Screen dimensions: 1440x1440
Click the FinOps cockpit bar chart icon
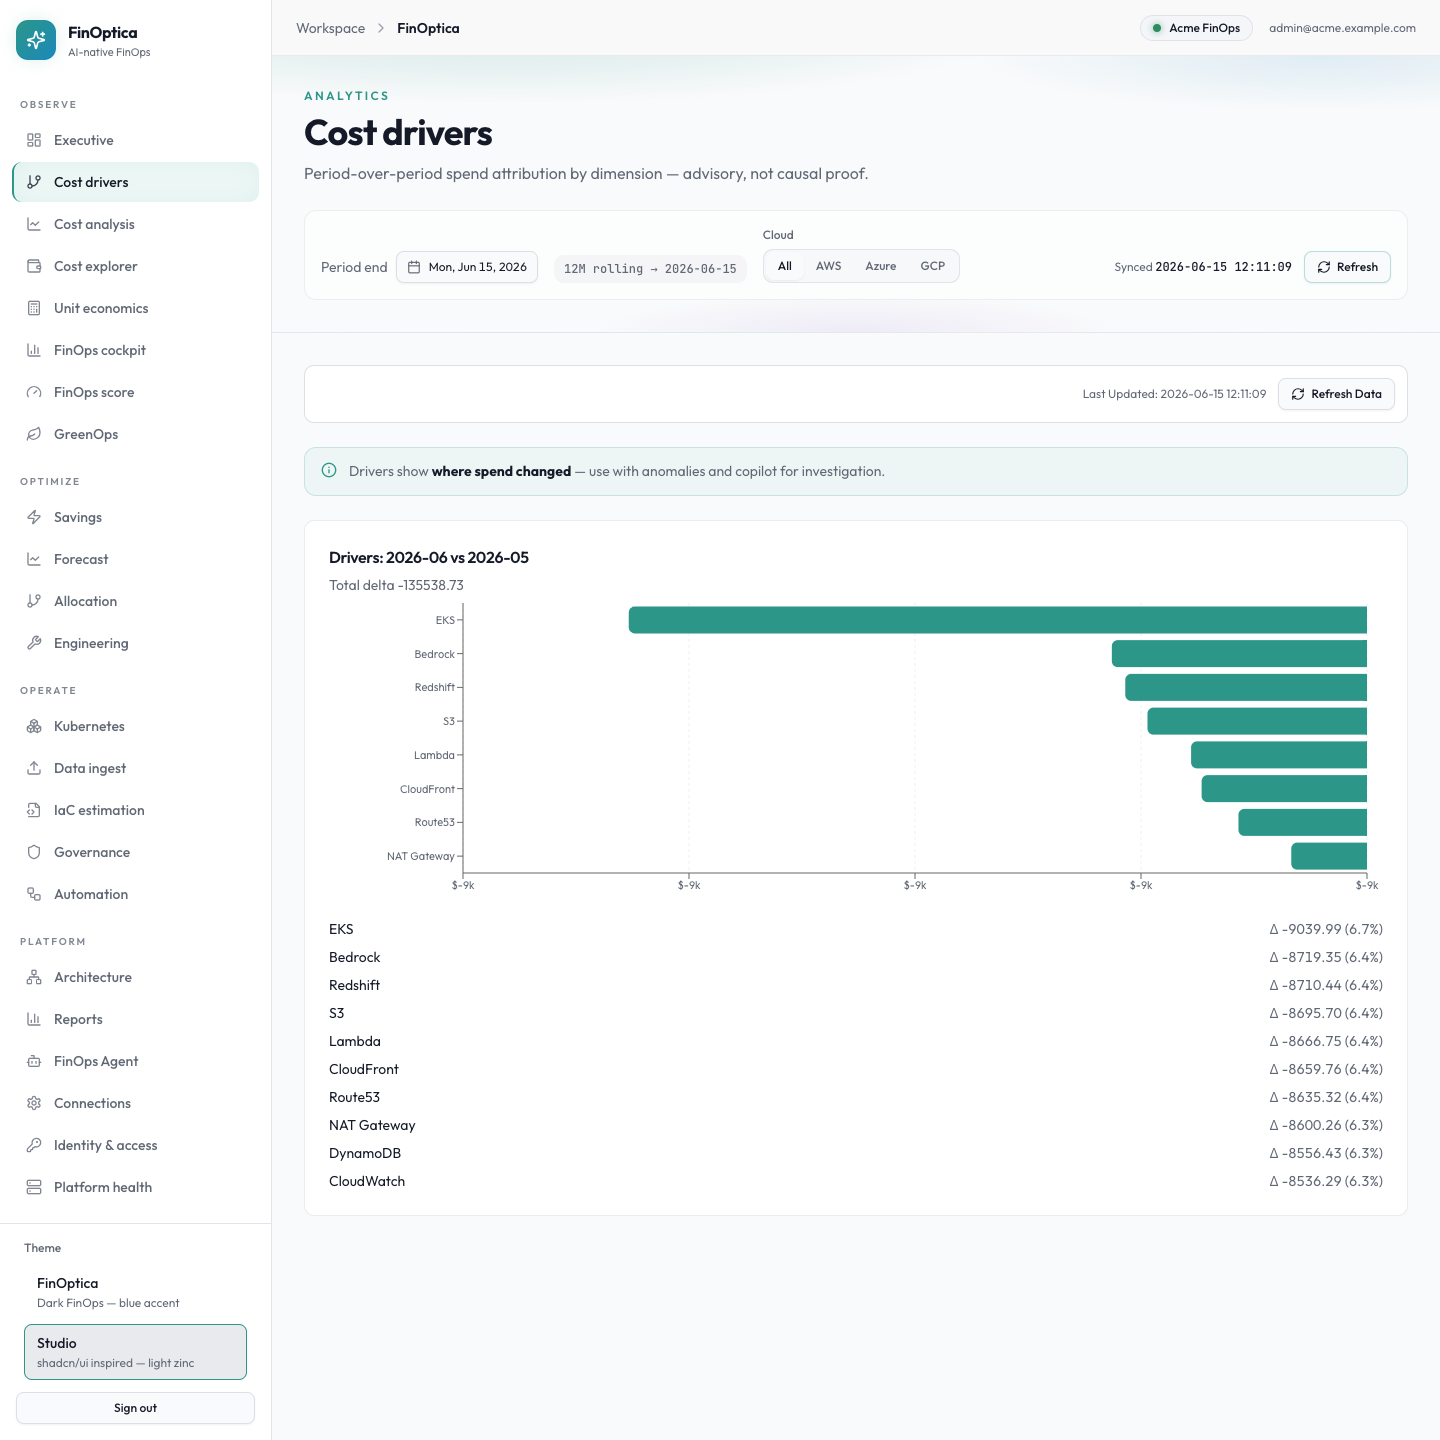point(34,350)
